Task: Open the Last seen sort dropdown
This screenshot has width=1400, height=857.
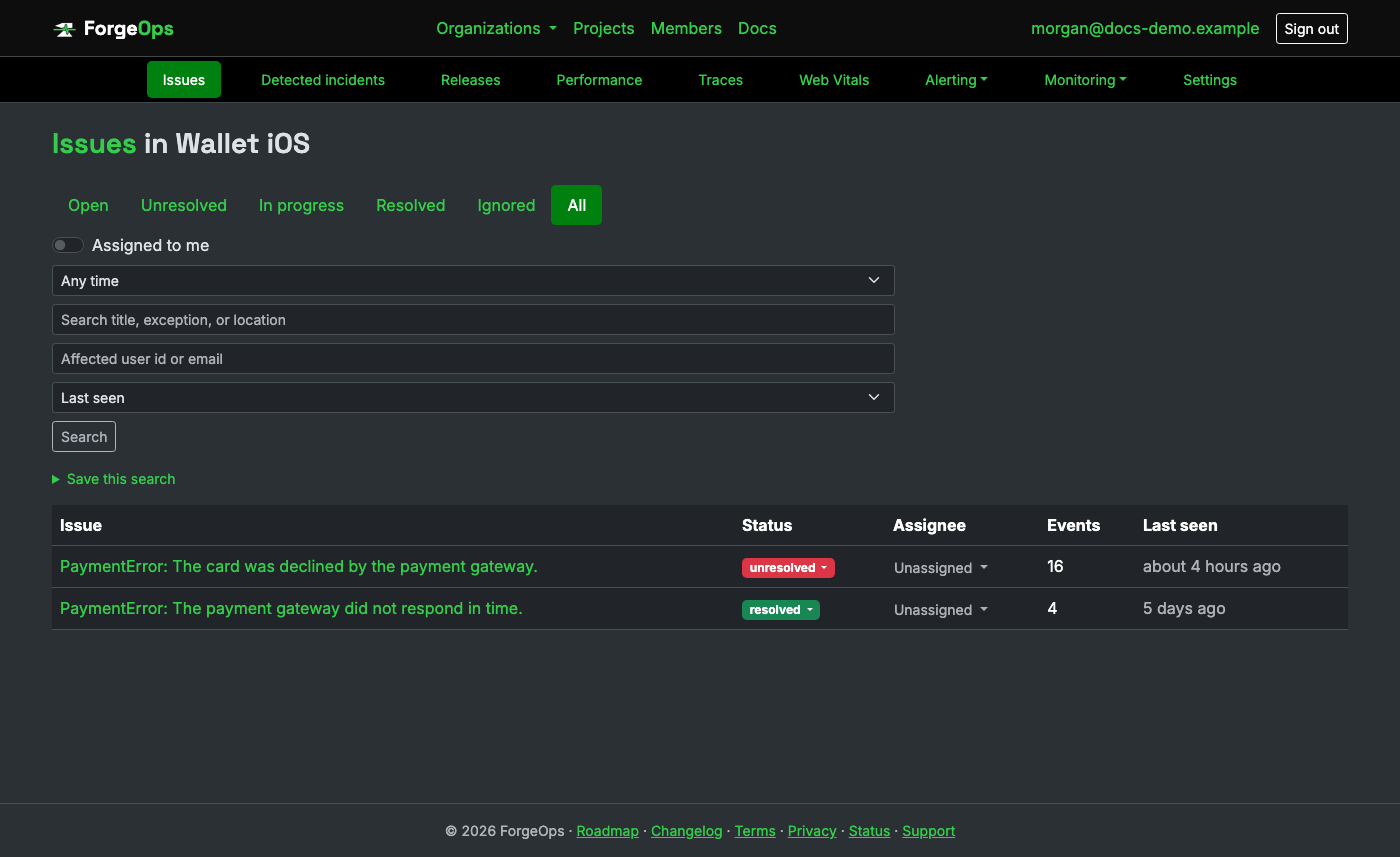Action: click(x=473, y=398)
